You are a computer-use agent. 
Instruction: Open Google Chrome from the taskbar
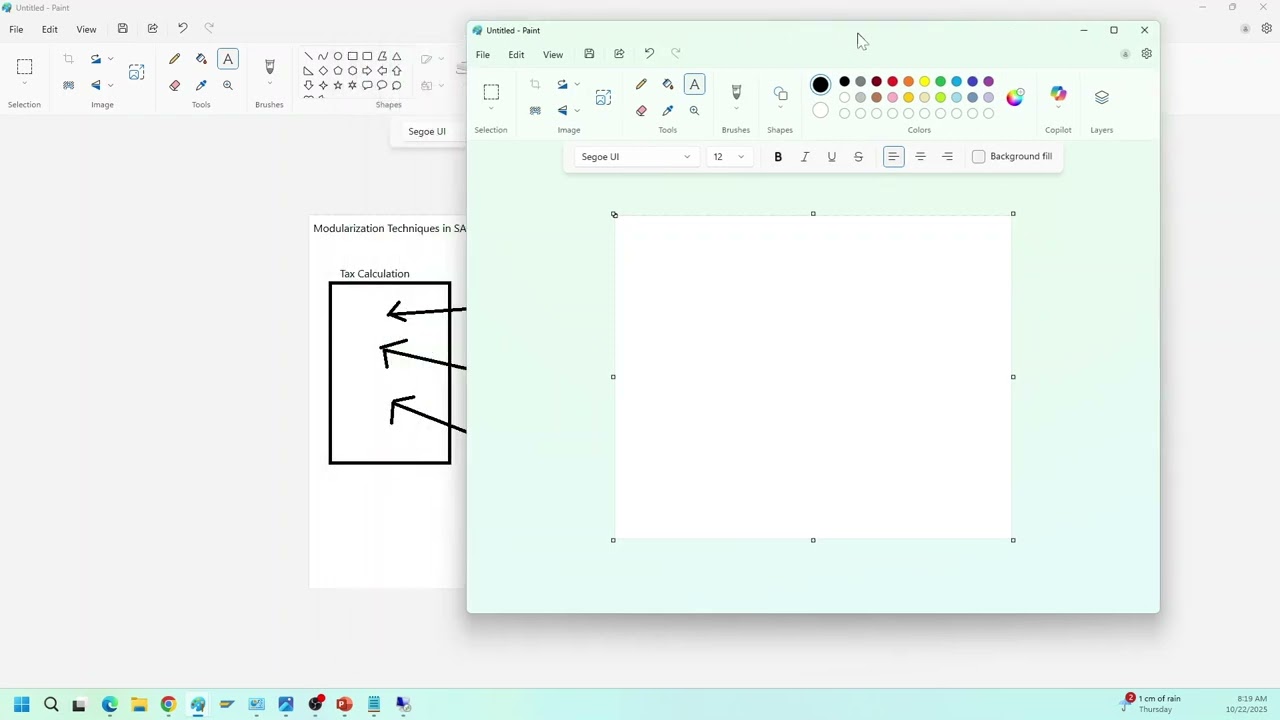point(168,704)
